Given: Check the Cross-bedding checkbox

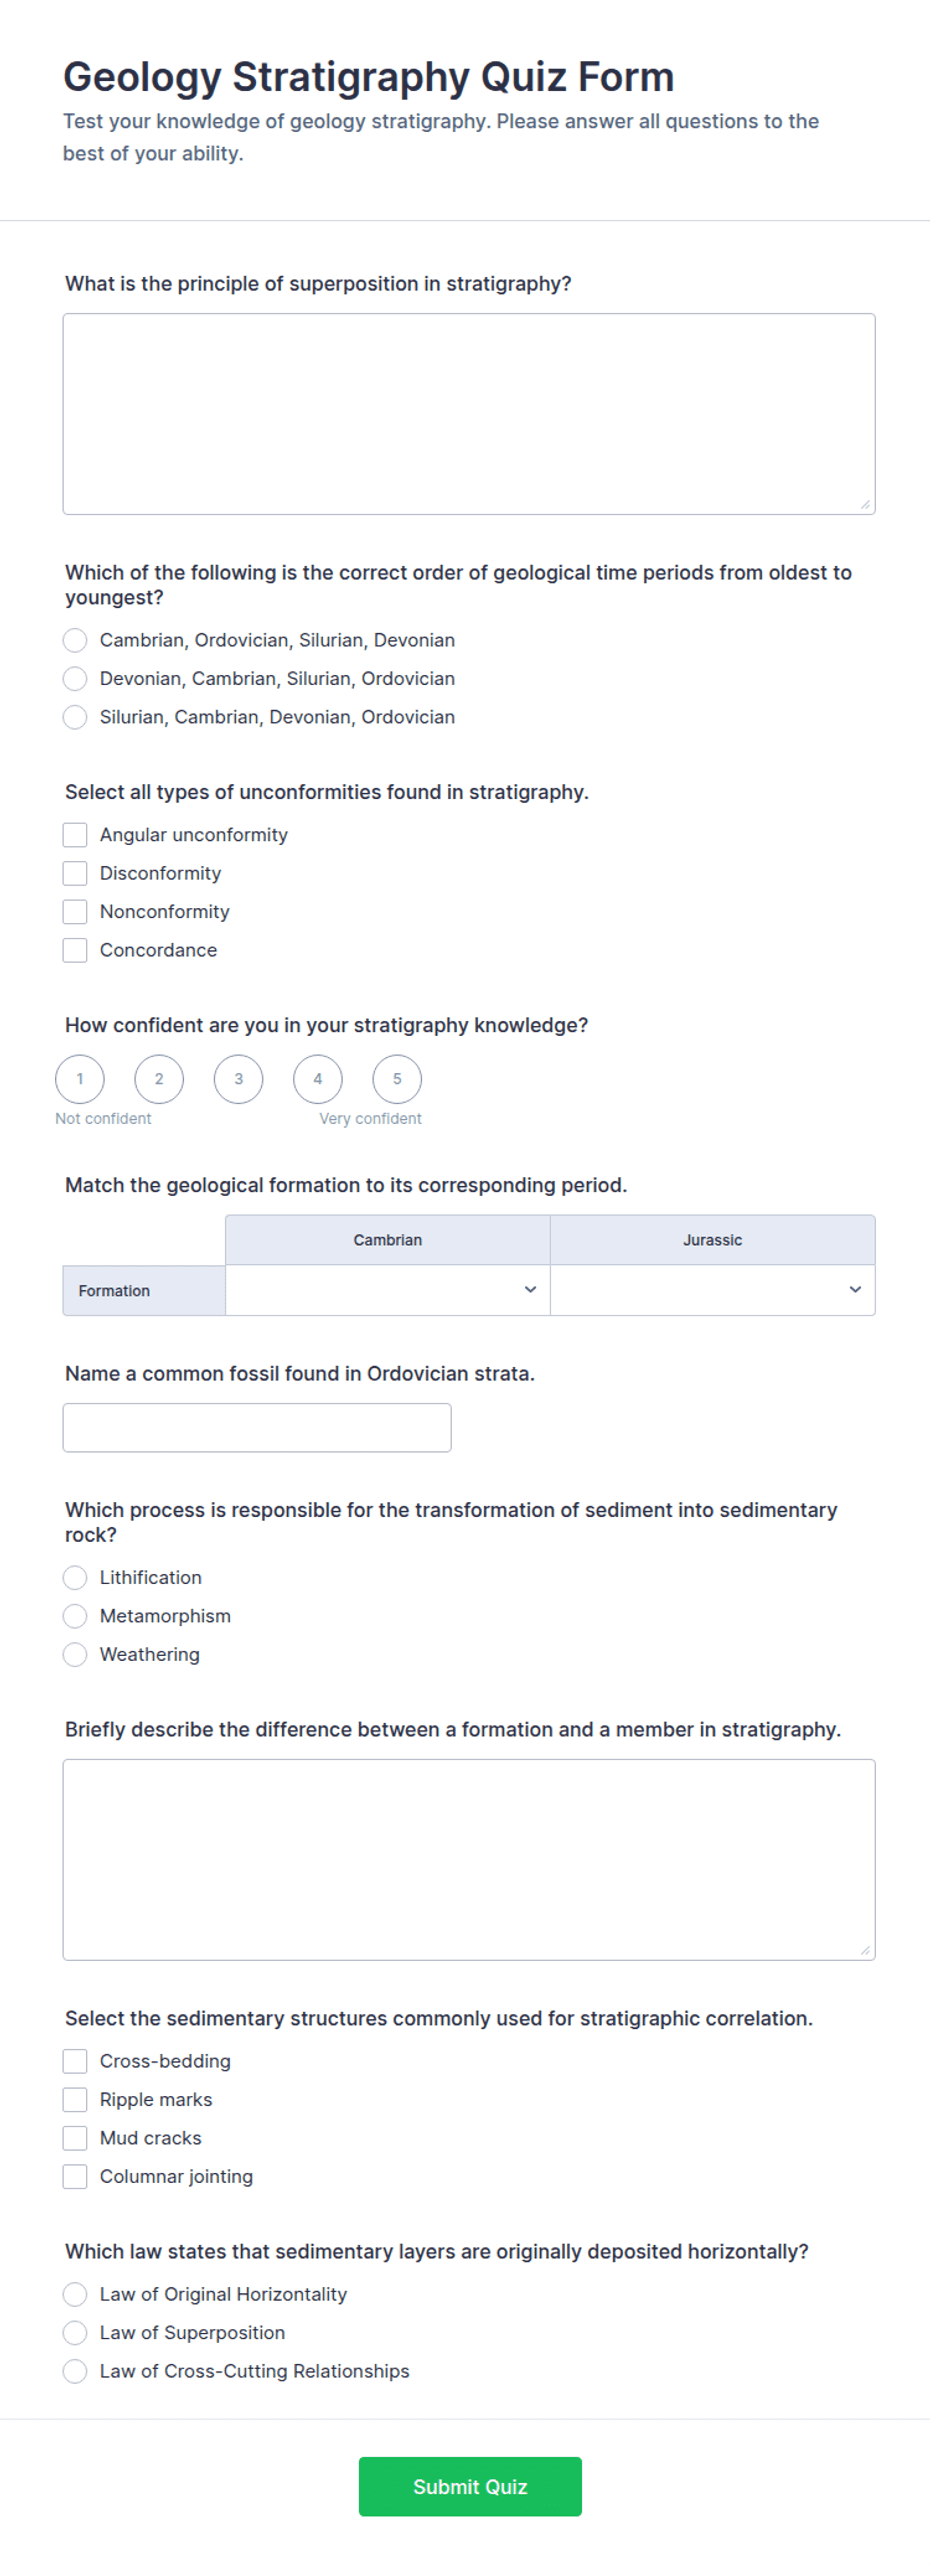Looking at the screenshot, I should point(75,2060).
